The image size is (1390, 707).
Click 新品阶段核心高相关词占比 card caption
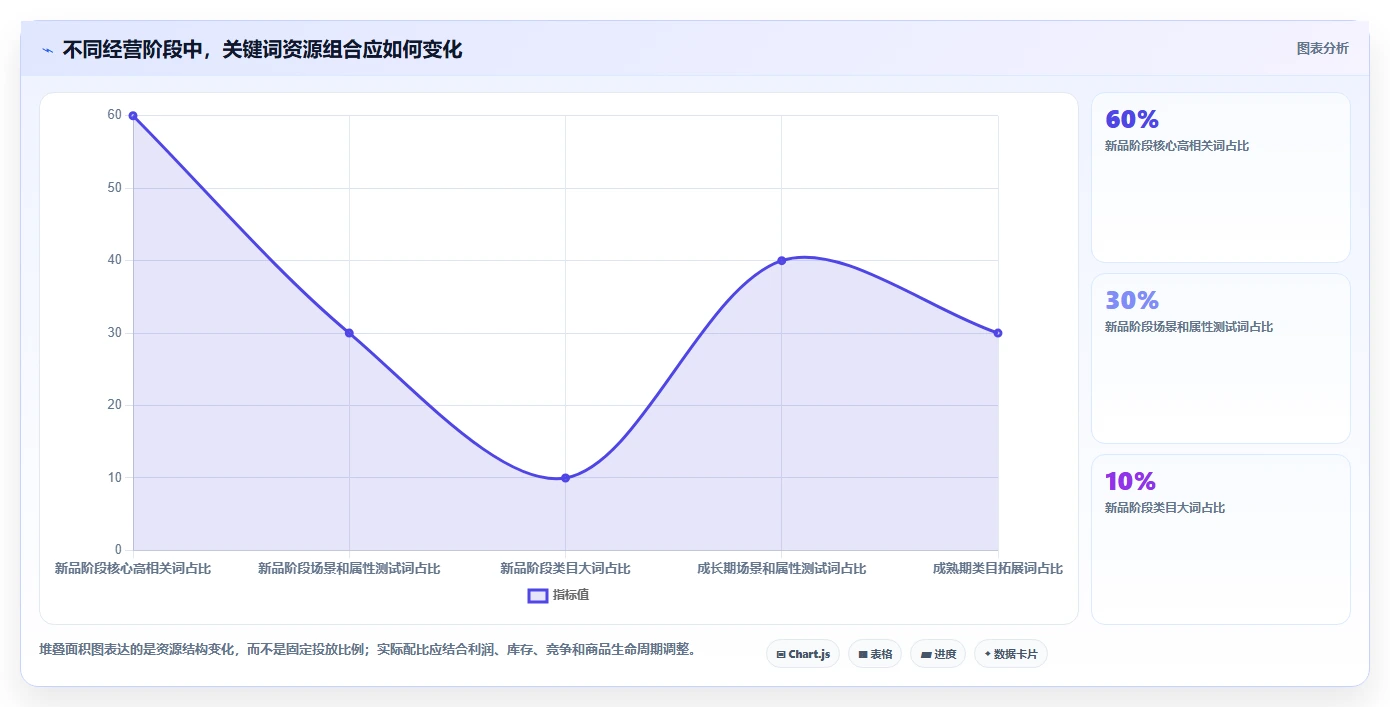pyautogui.click(x=1177, y=146)
